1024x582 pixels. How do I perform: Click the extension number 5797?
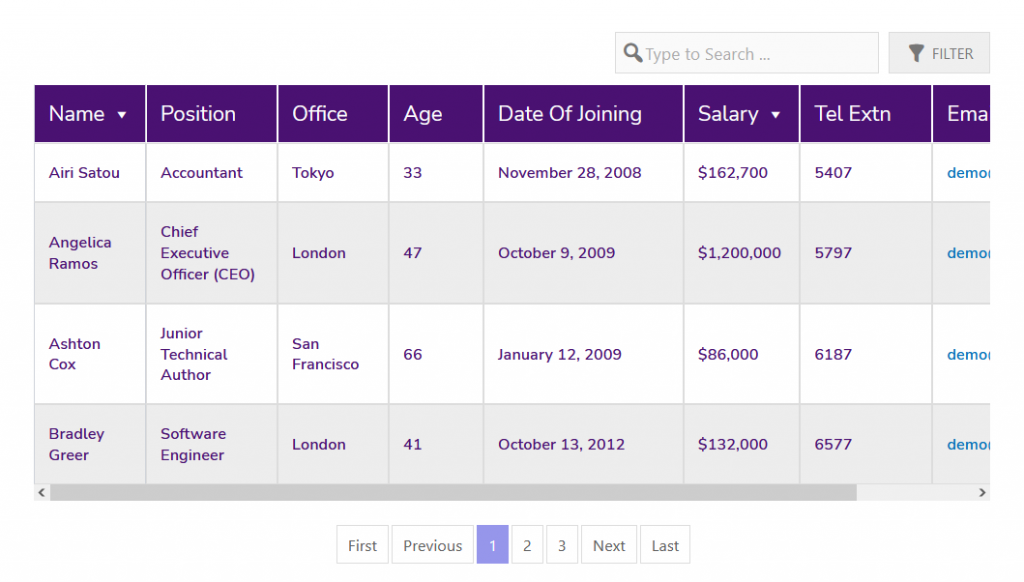point(833,253)
